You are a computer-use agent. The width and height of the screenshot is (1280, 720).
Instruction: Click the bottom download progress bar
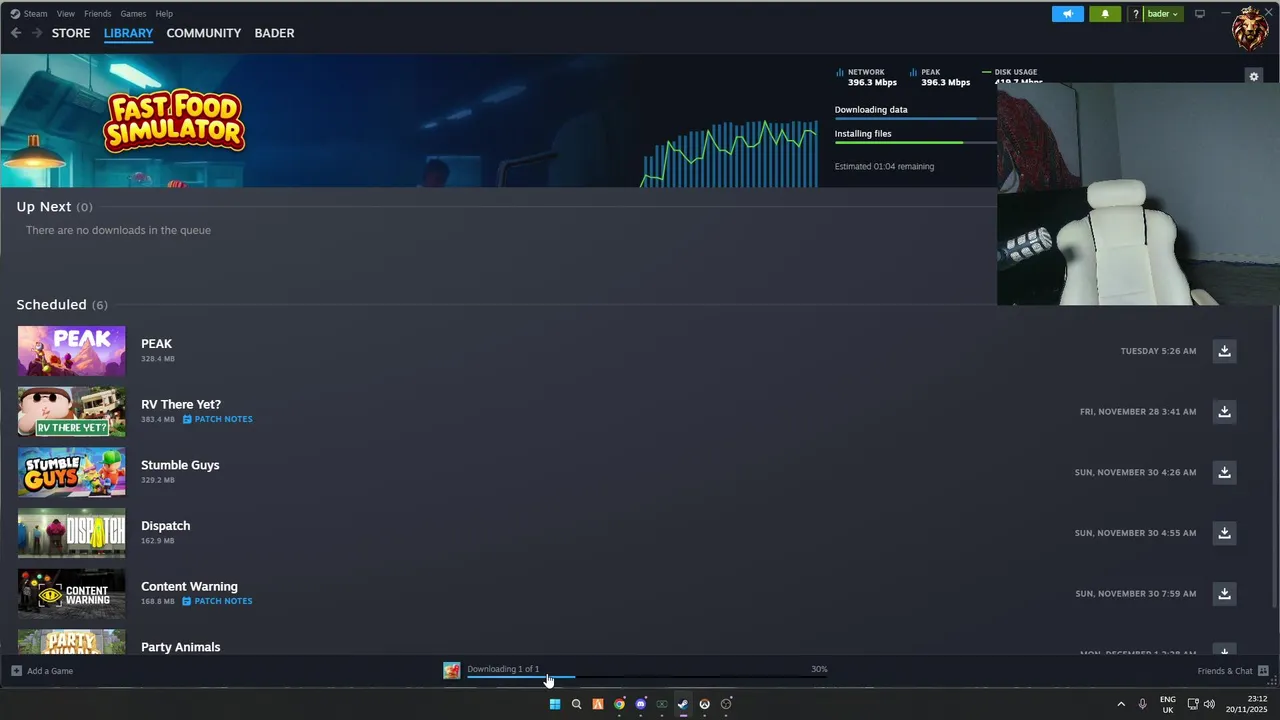coord(647,678)
